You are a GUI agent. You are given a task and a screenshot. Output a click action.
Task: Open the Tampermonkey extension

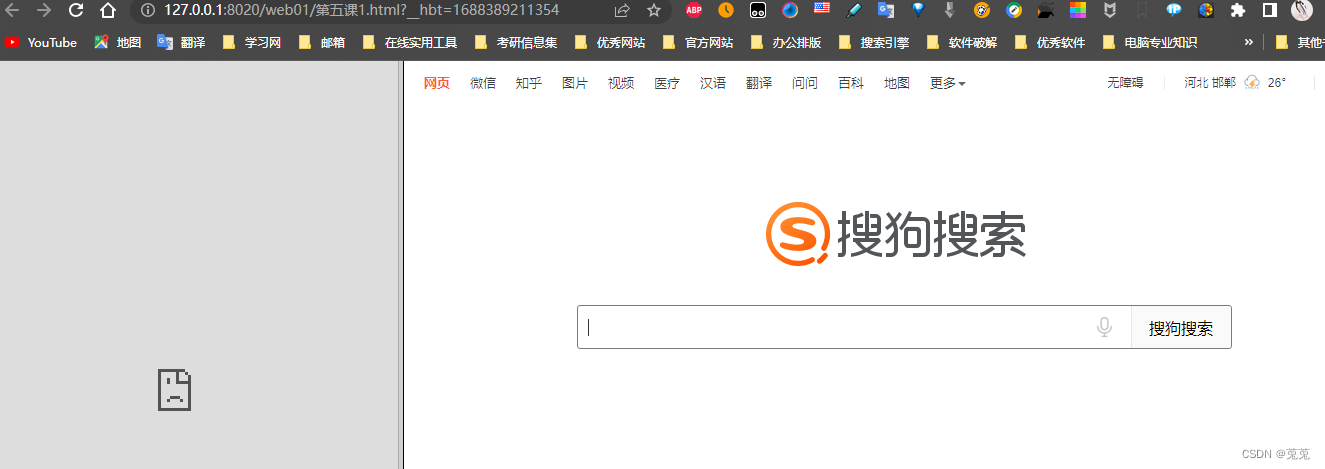point(758,10)
